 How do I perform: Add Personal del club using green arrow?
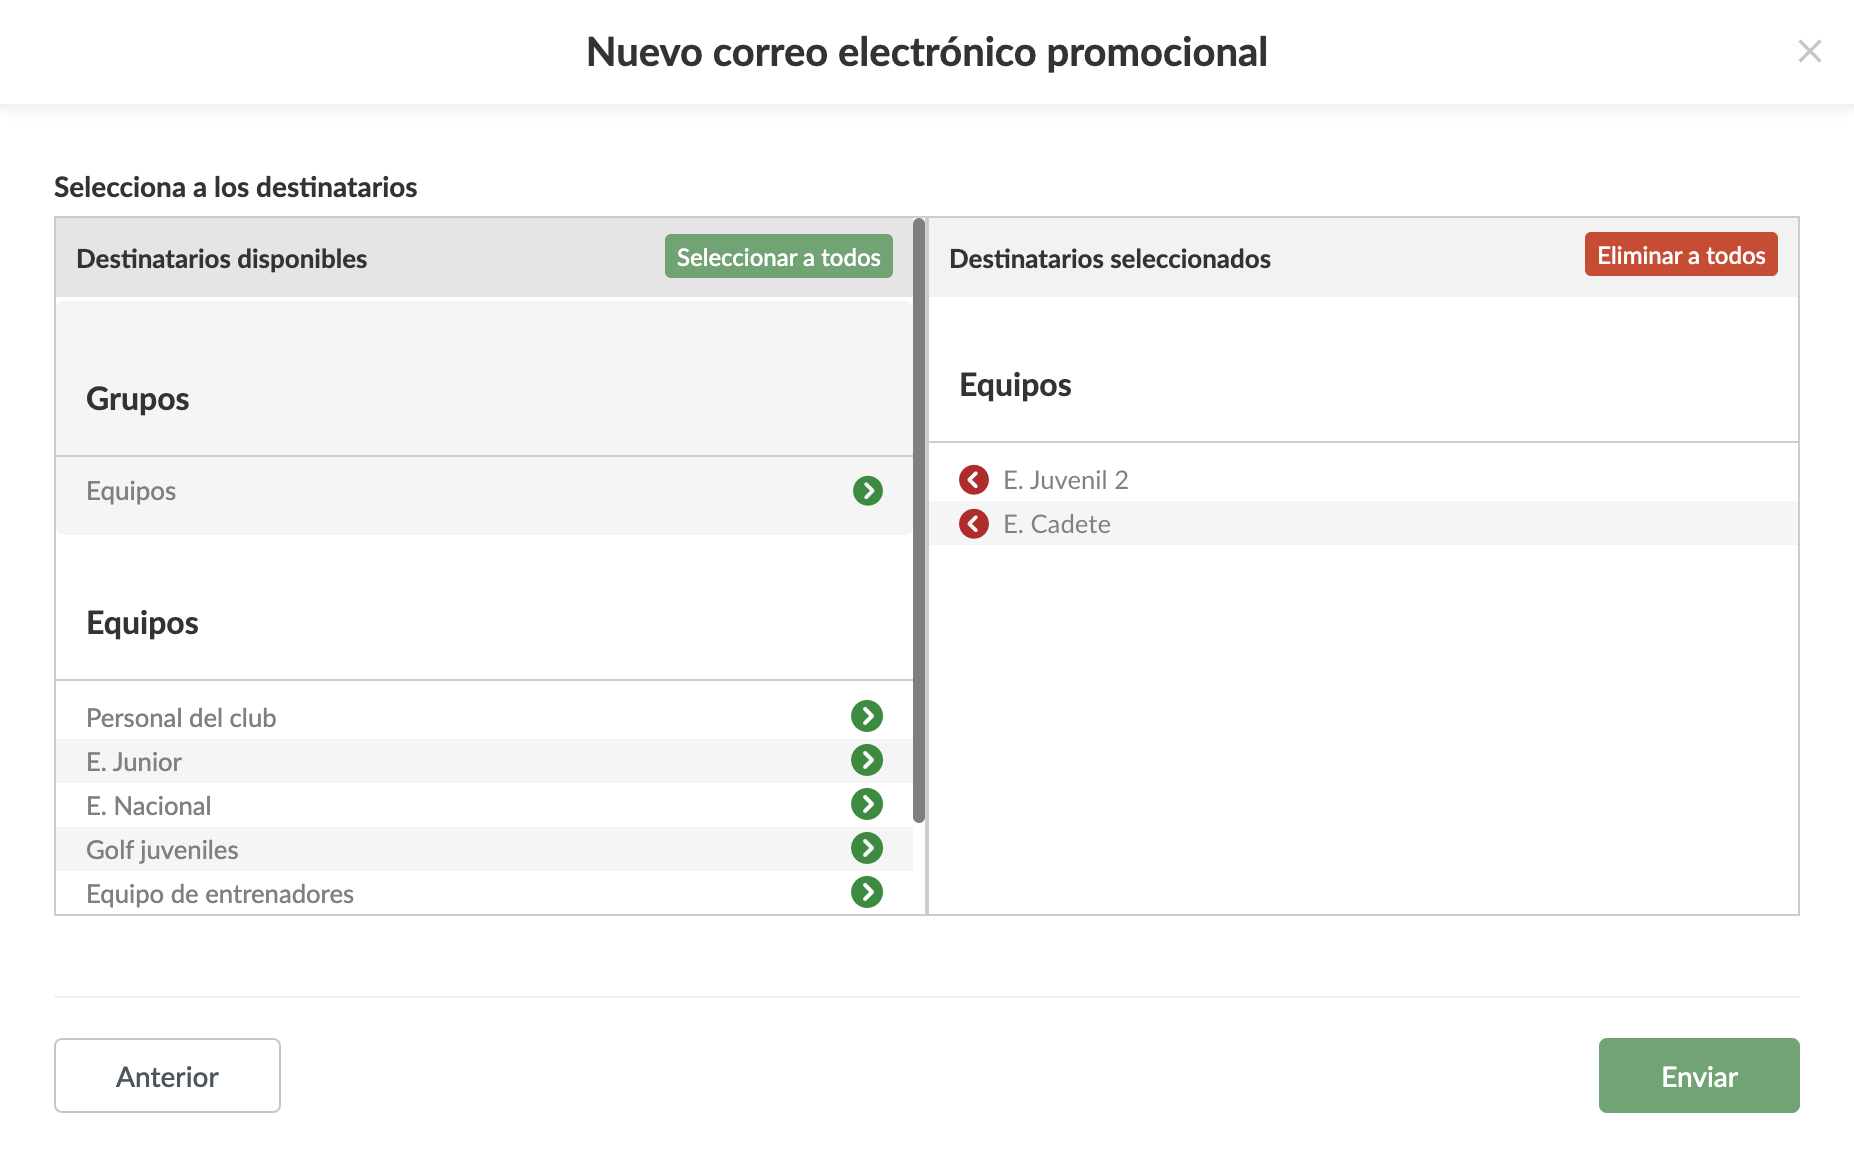click(868, 715)
